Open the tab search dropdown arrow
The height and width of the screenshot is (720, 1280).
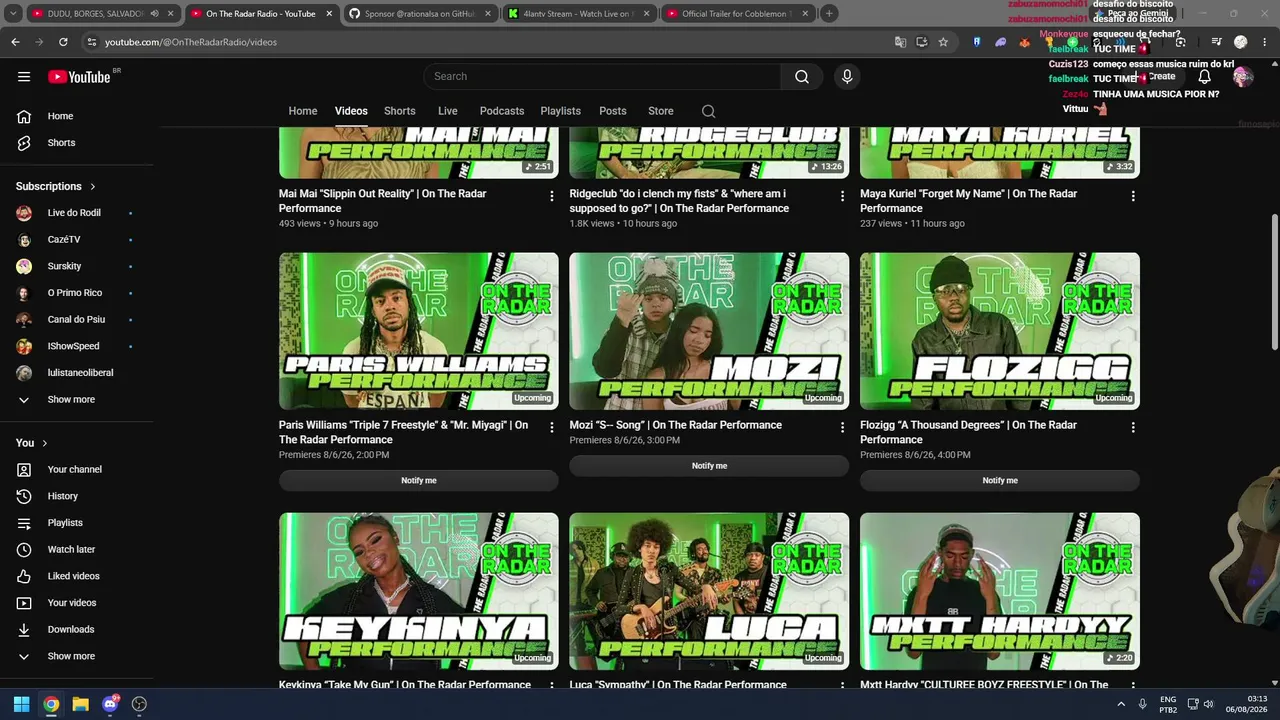[14, 14]
